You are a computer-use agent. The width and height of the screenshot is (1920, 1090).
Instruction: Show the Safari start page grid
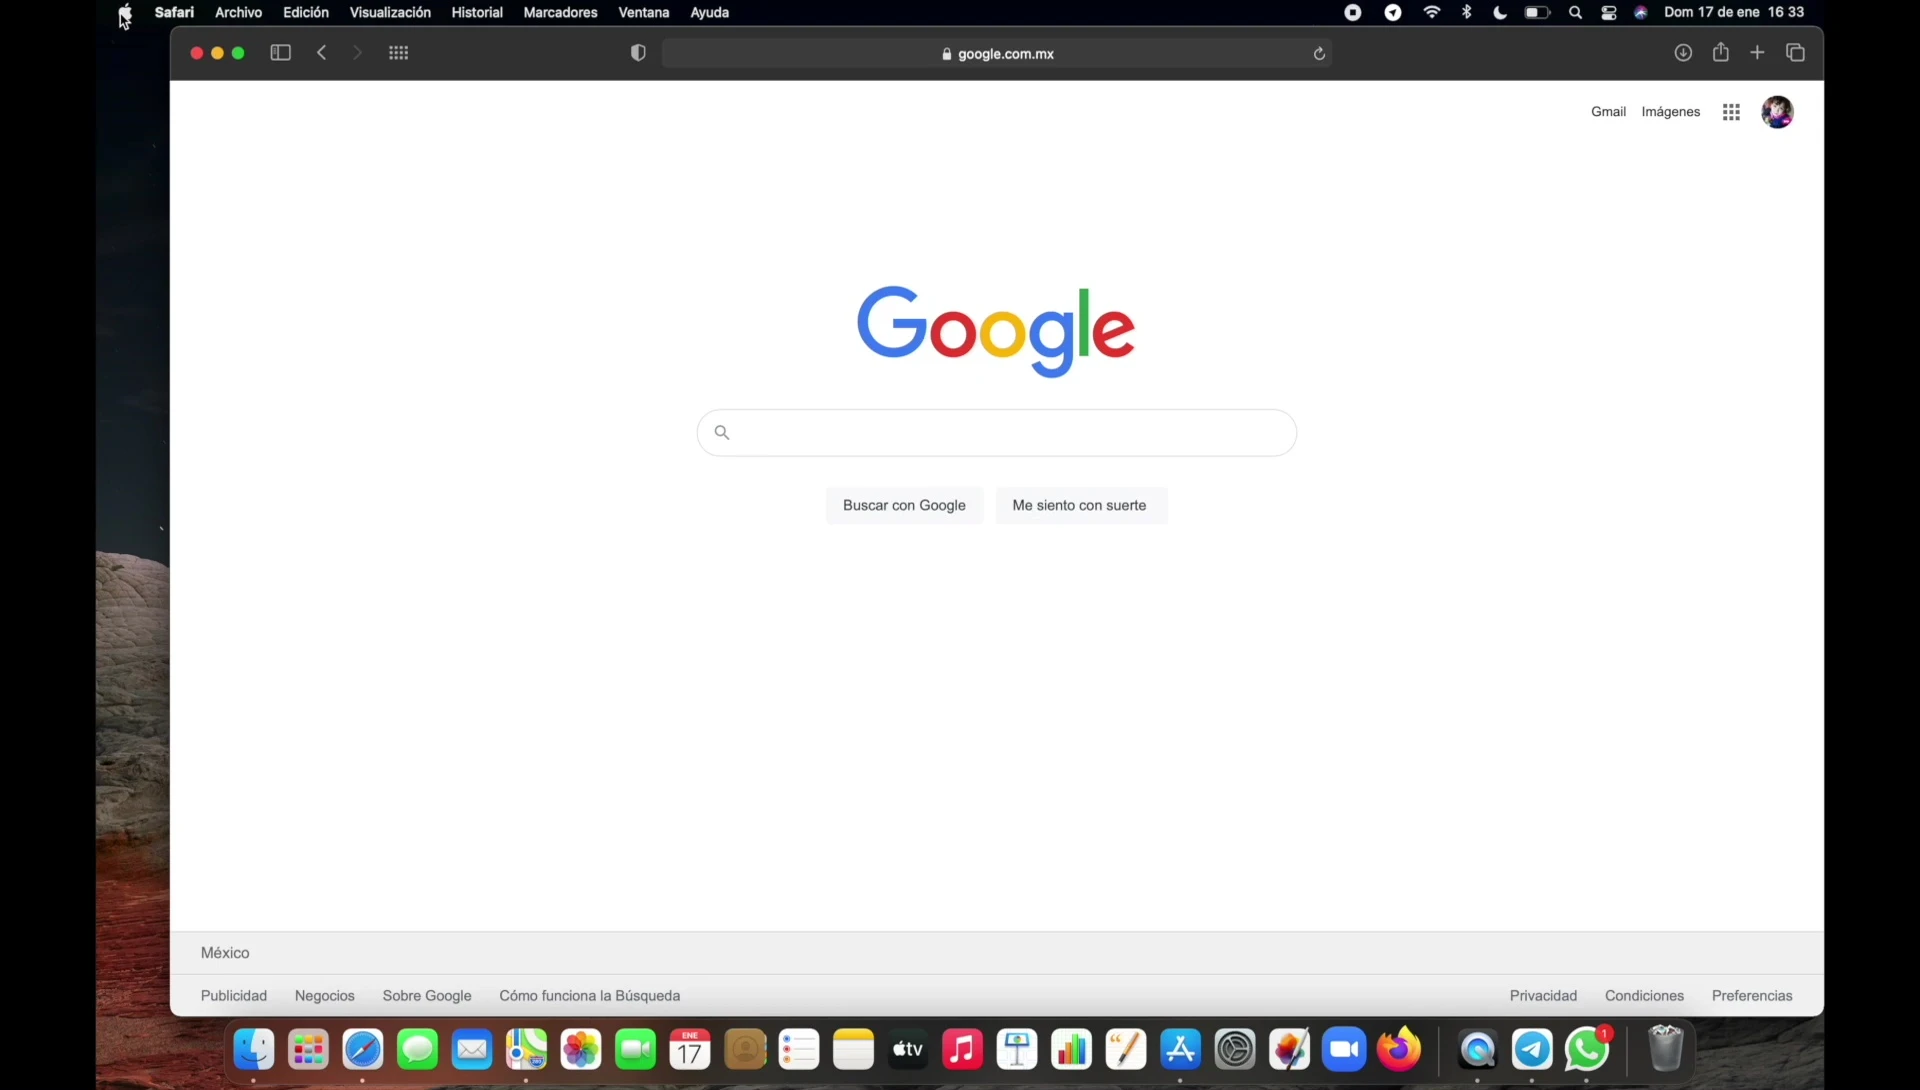[398, 53]
